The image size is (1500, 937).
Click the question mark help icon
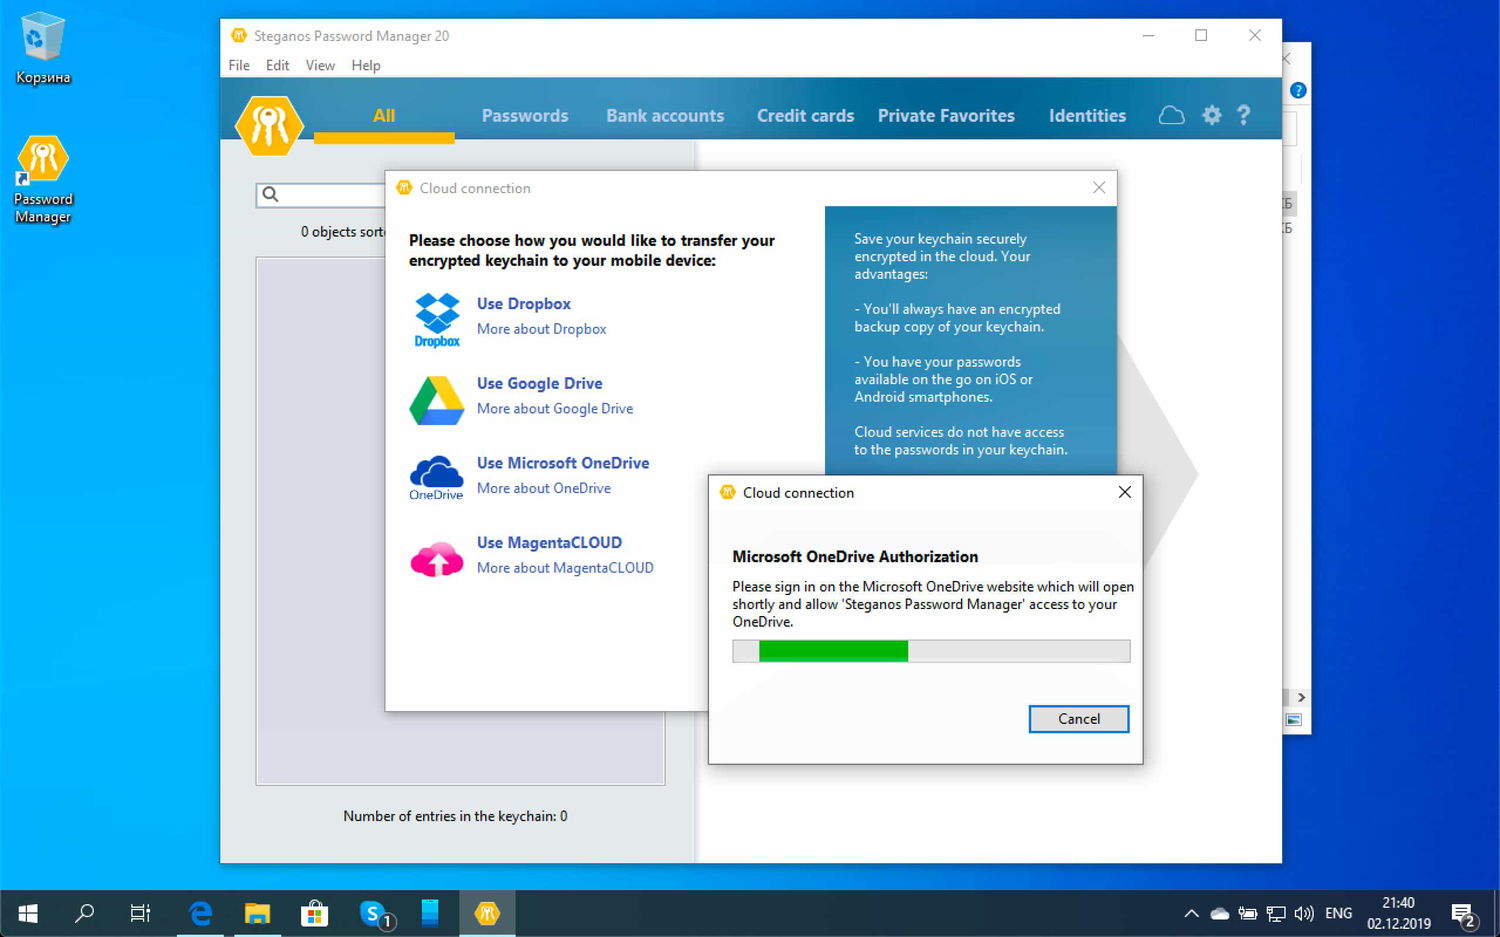point(1244,116)
